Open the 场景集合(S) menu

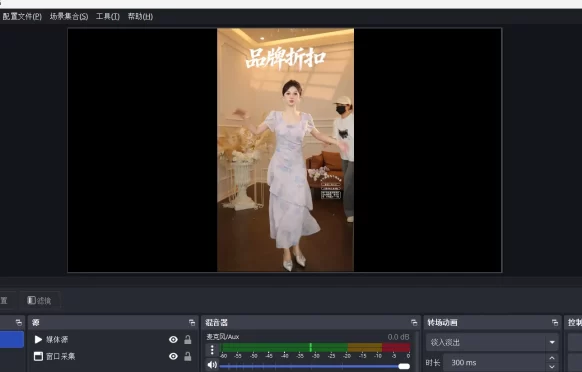pos(69,16)
